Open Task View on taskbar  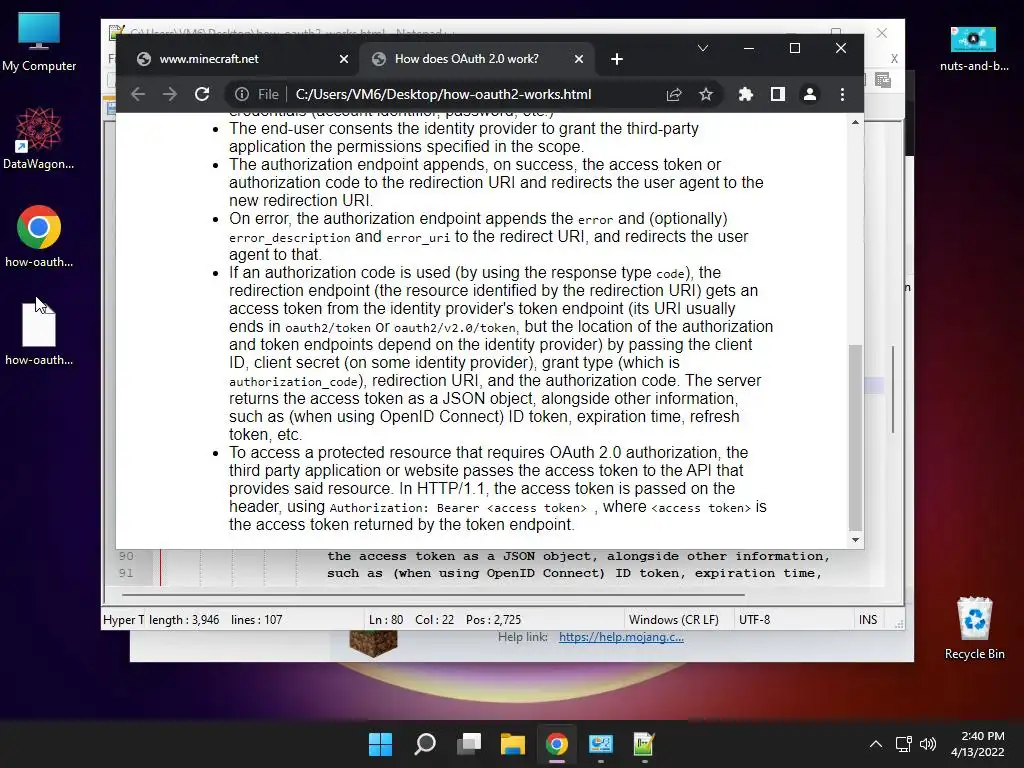point(469,744)
